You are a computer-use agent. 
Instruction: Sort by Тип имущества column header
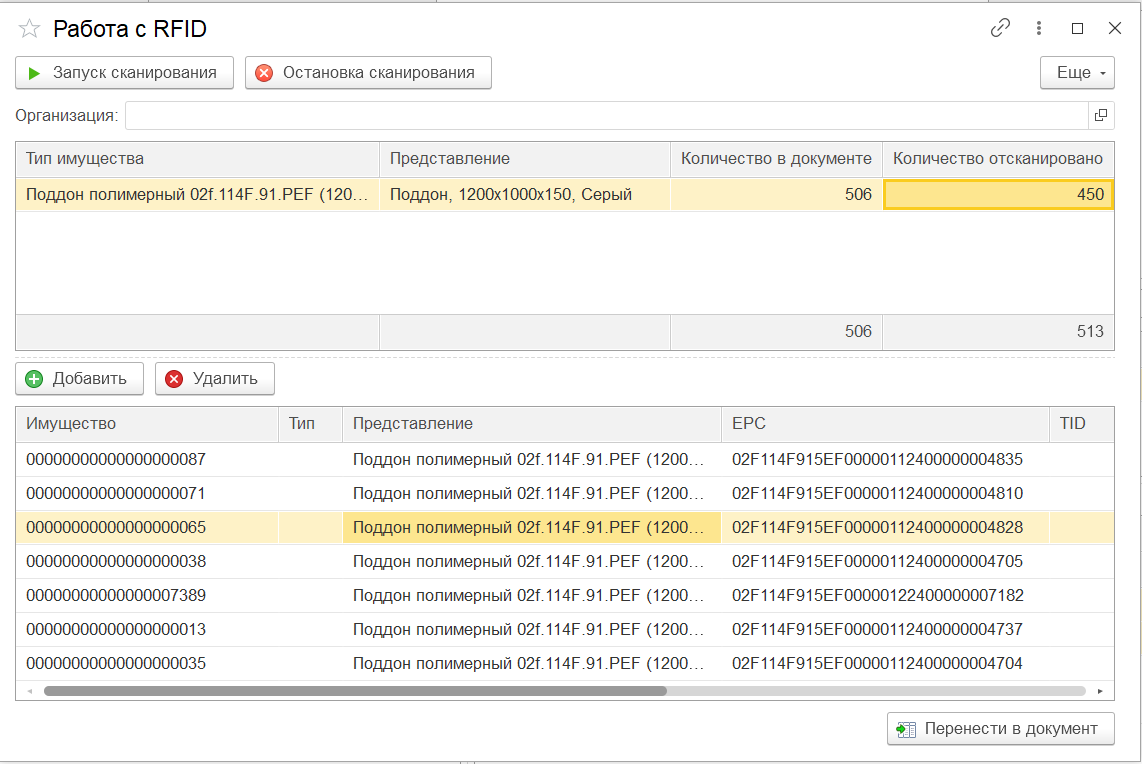click(x=197, y=159)
